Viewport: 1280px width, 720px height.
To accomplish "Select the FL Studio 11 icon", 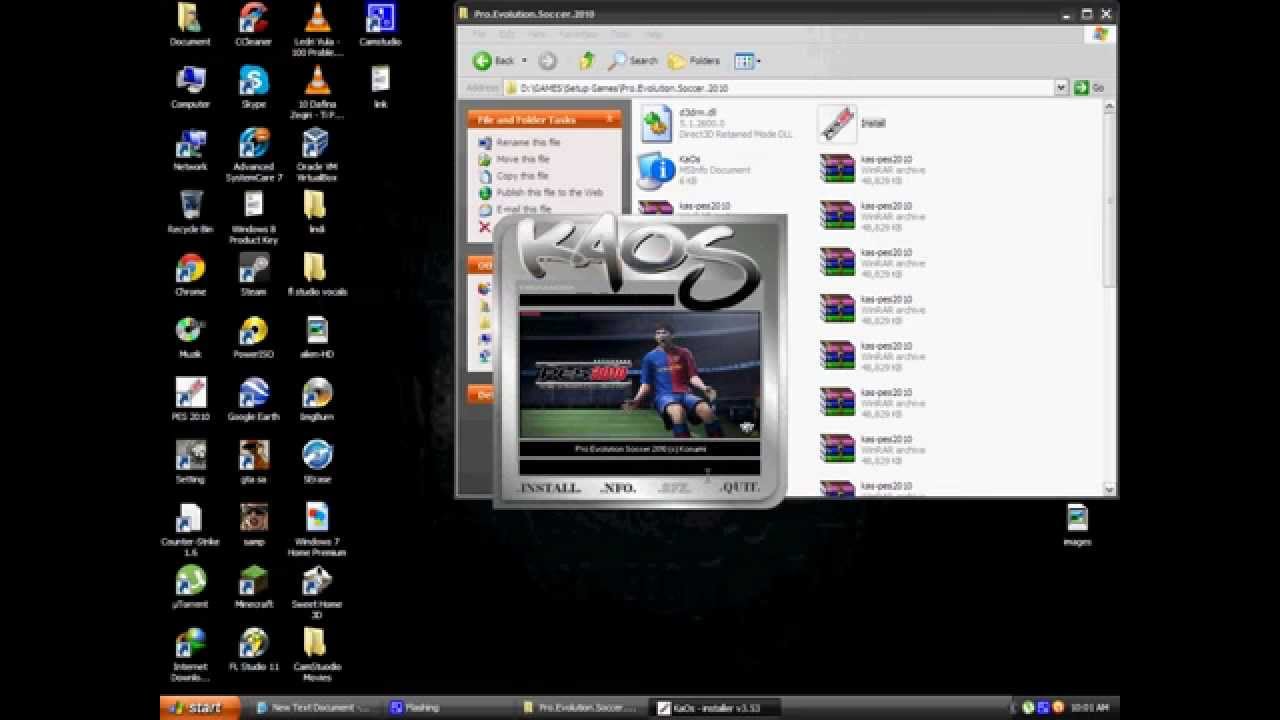I will (x=253, y=650).
